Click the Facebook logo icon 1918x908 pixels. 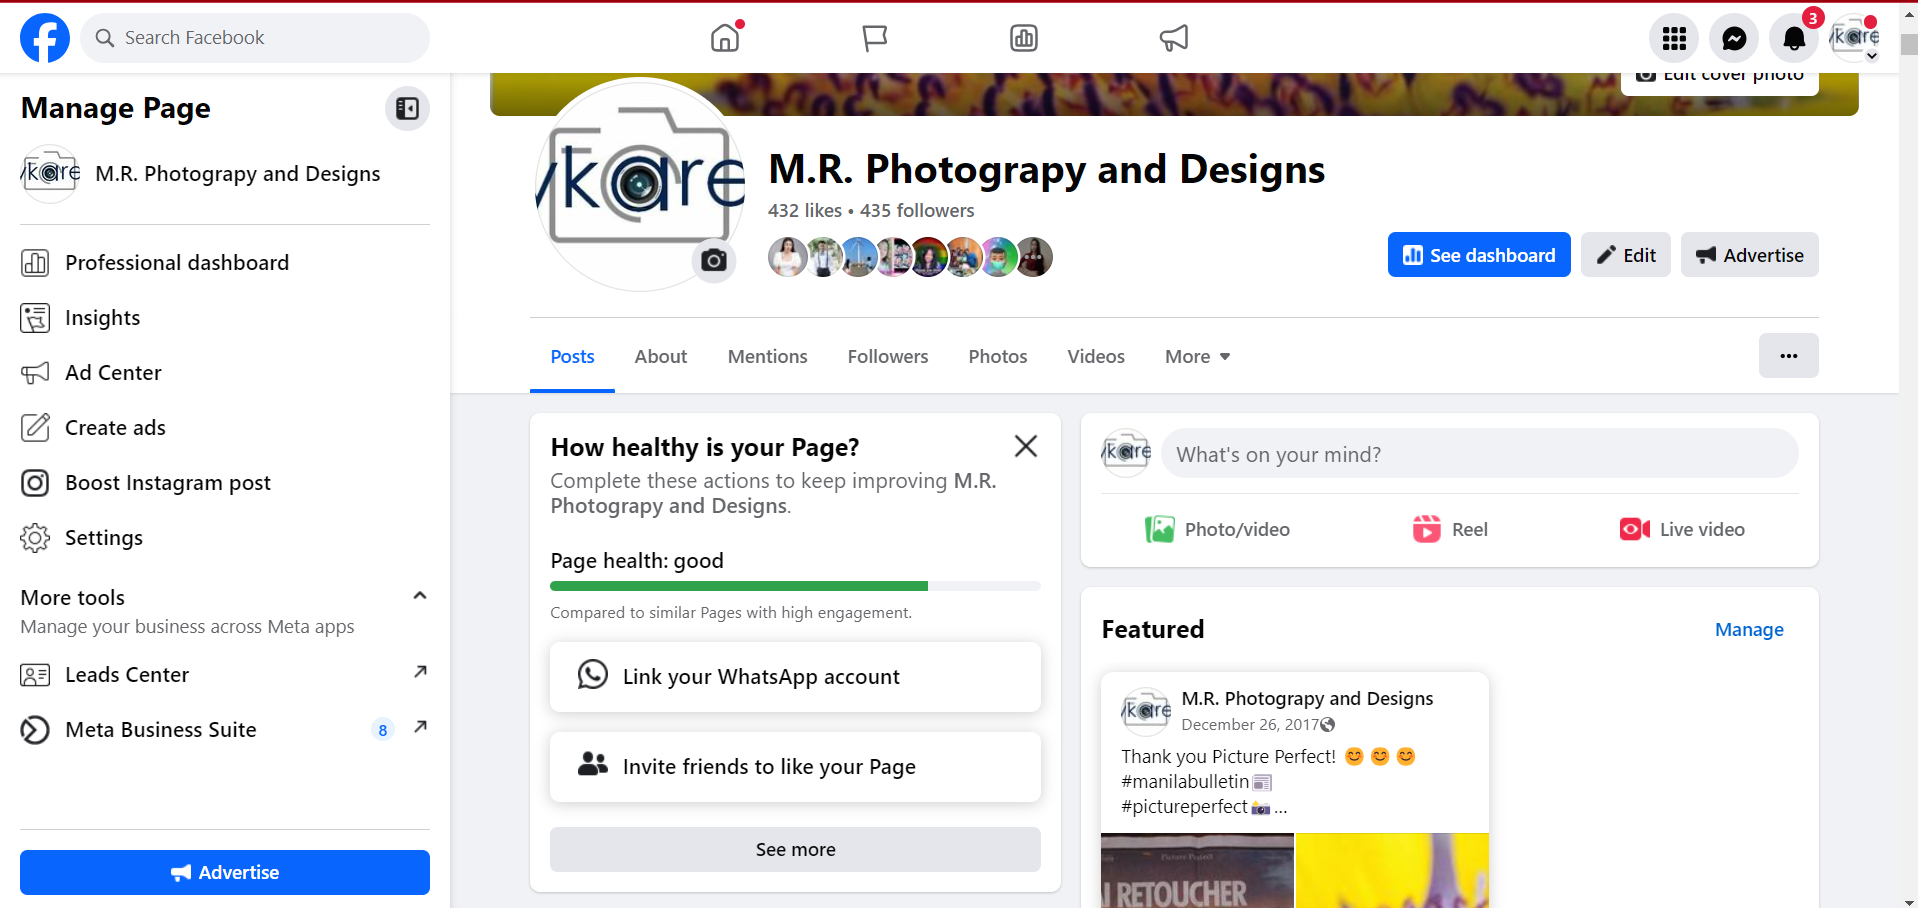click(45, 38)
